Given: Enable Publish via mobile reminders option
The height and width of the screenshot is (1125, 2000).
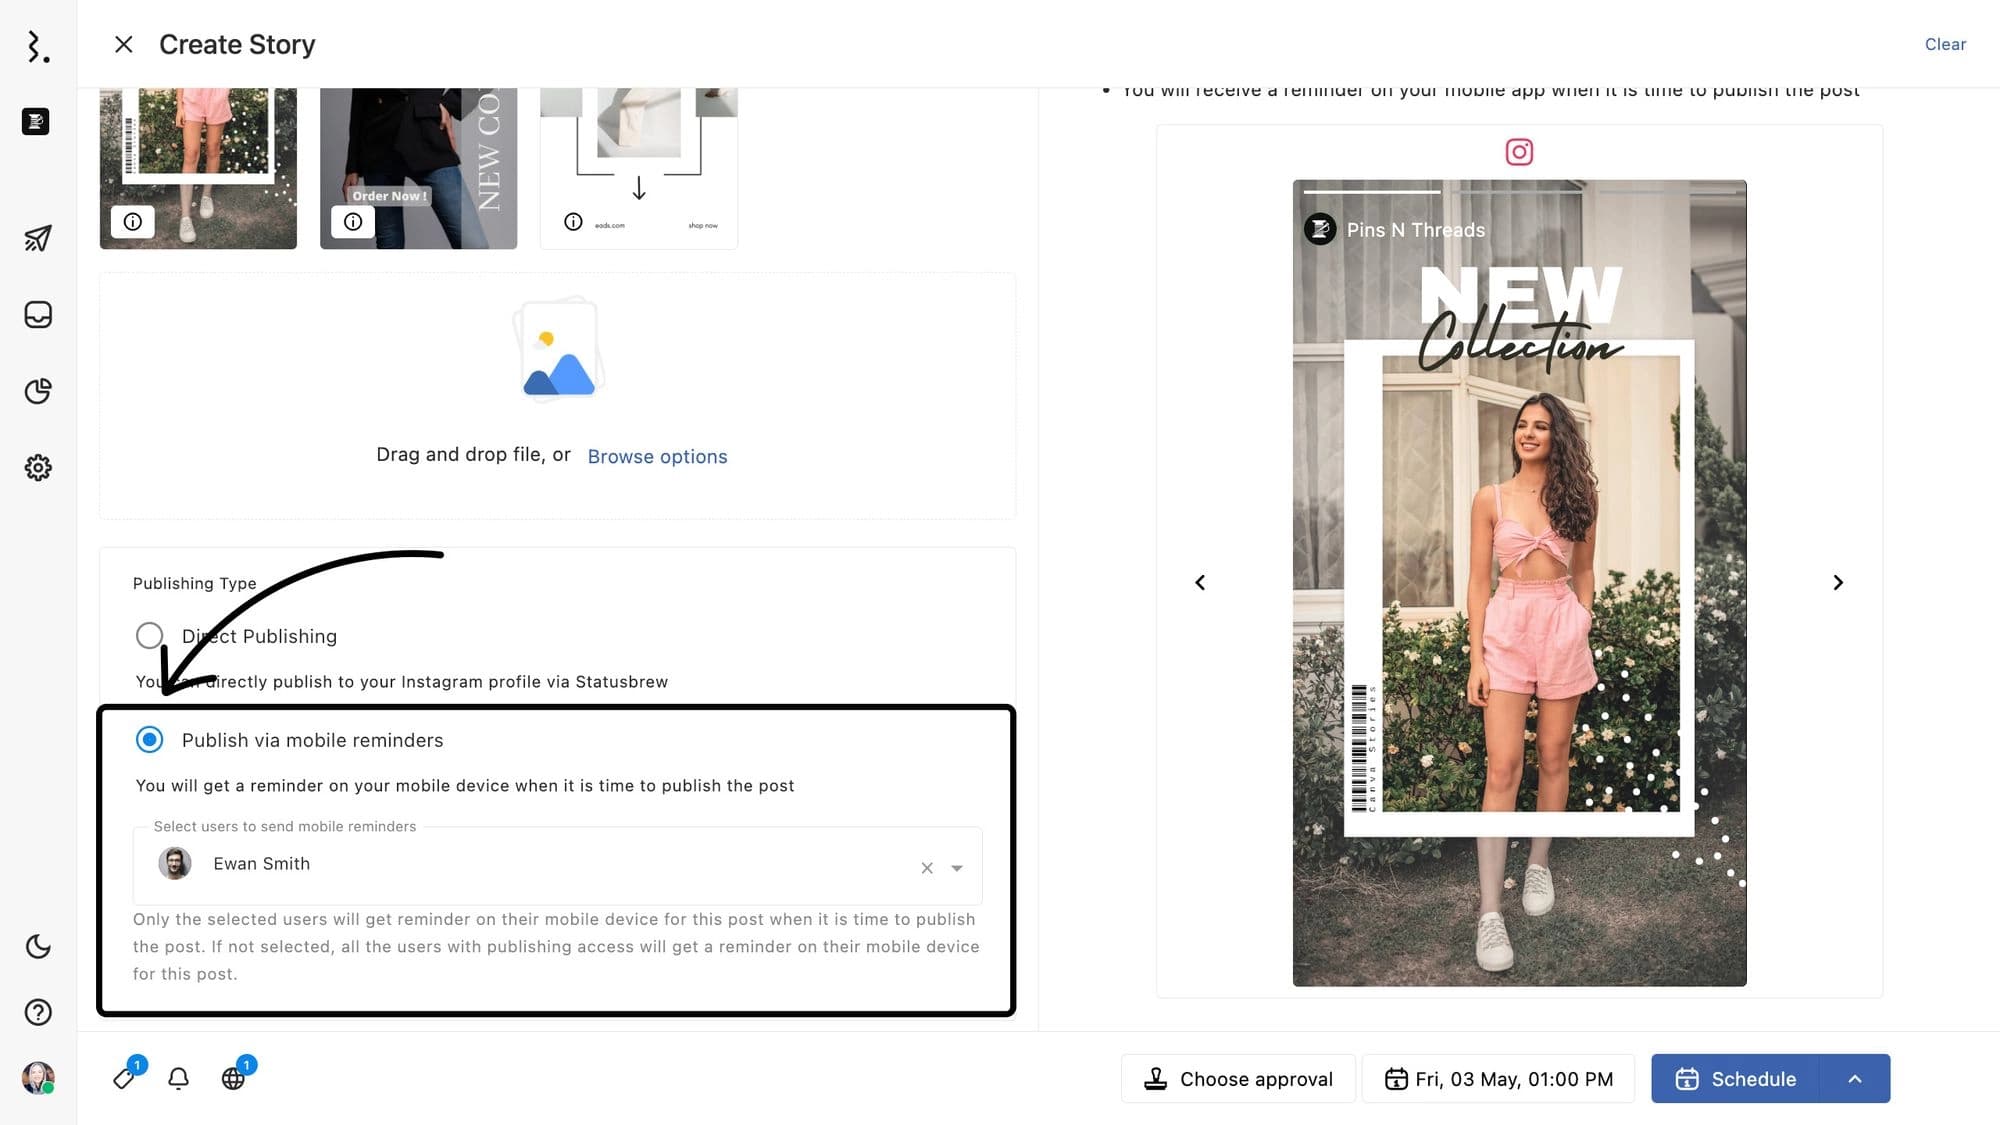Looking at the screenshot, I should pyautogui.click(x=150, y=740).
